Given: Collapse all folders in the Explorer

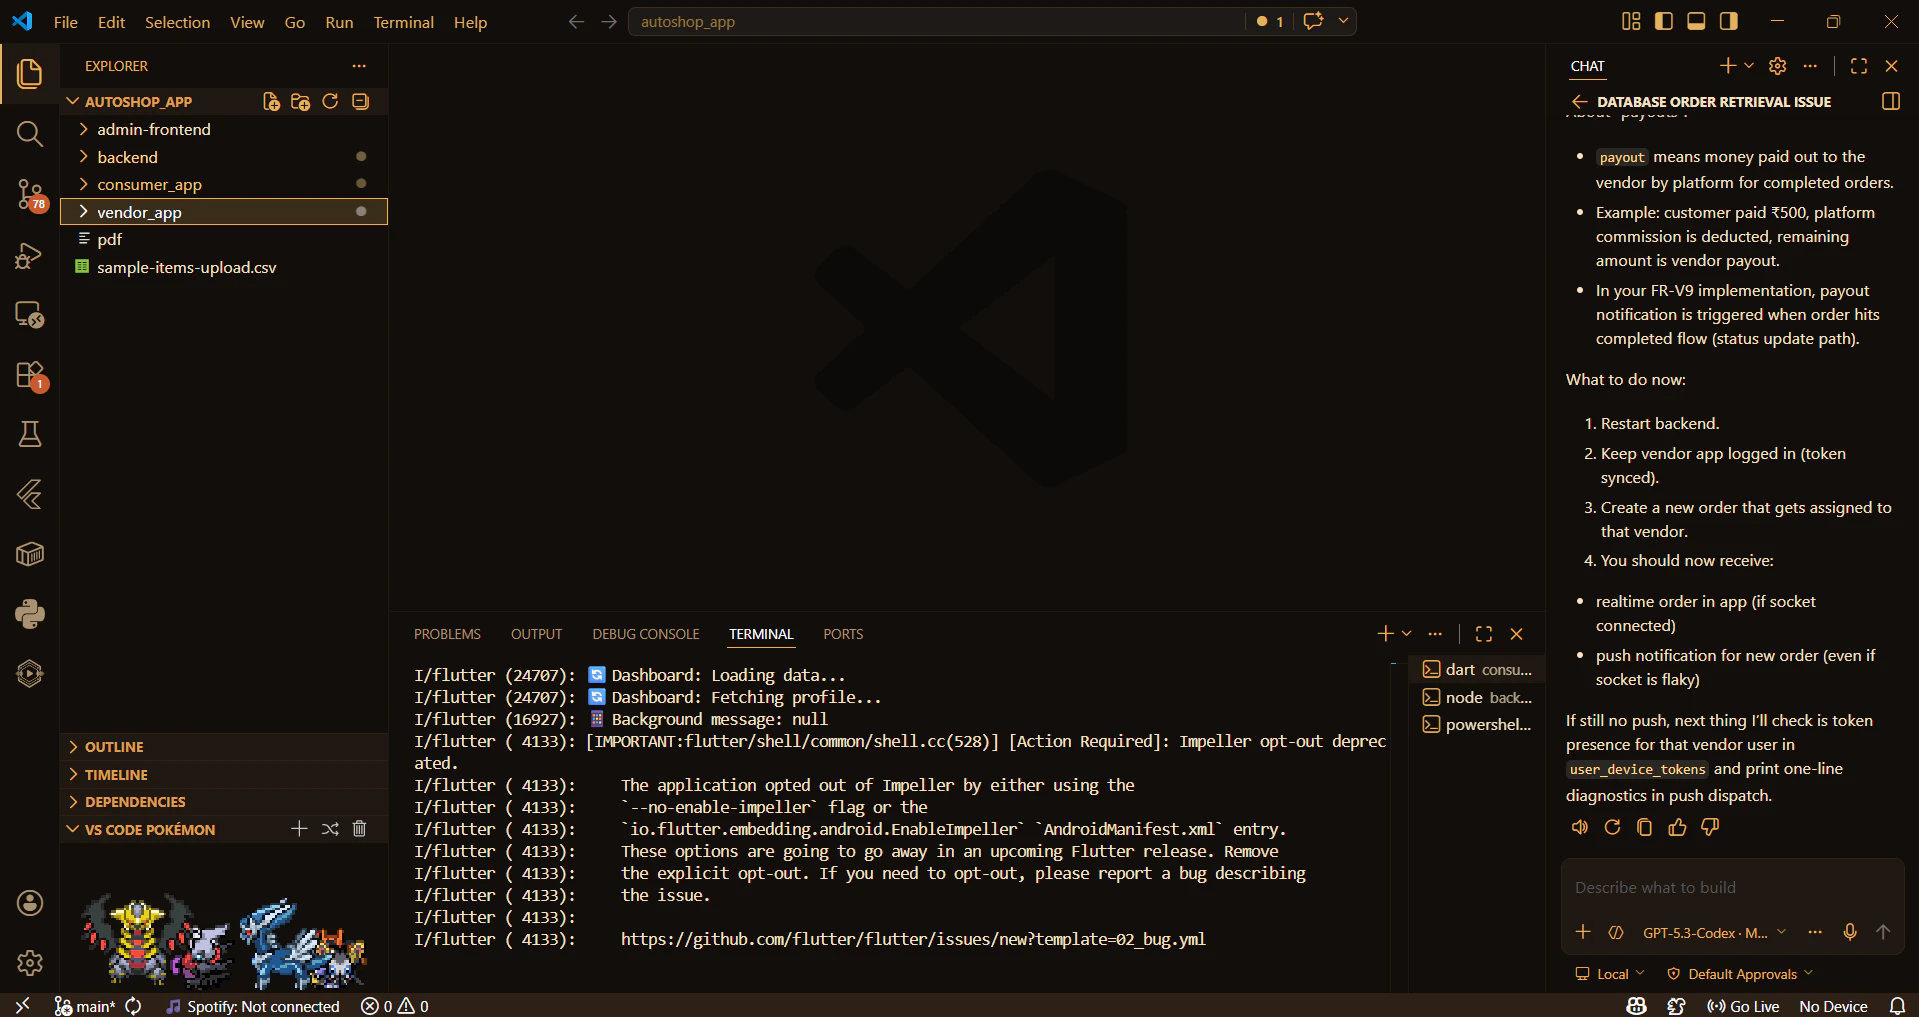Looking at the screenshot, I should point(359,101).
